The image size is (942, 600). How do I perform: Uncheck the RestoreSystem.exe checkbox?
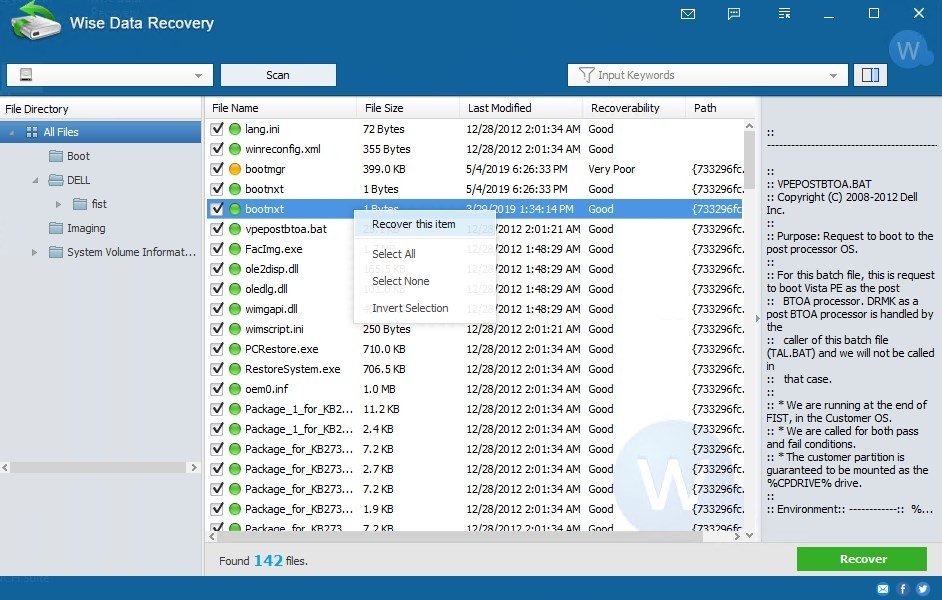[x=217, y=369]
